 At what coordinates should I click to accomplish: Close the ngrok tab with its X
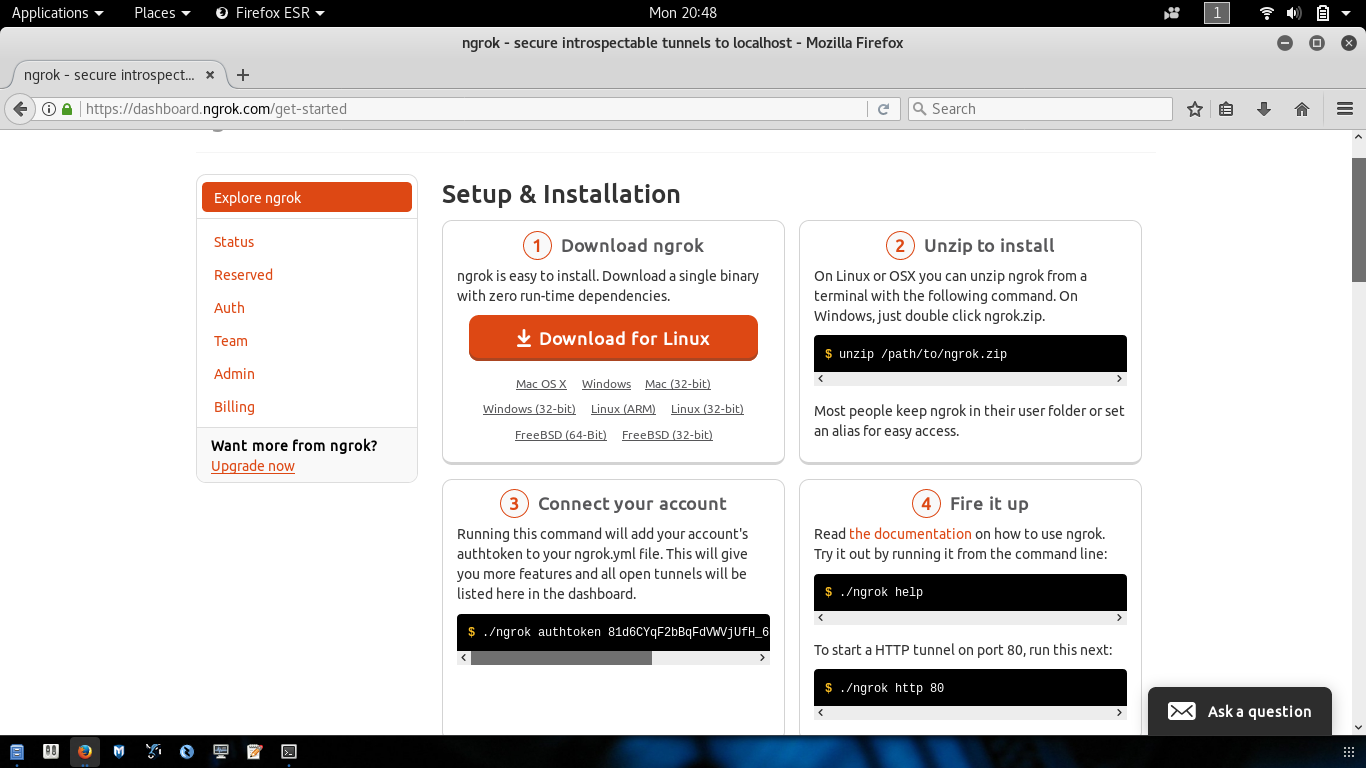[x=210, y=75]
